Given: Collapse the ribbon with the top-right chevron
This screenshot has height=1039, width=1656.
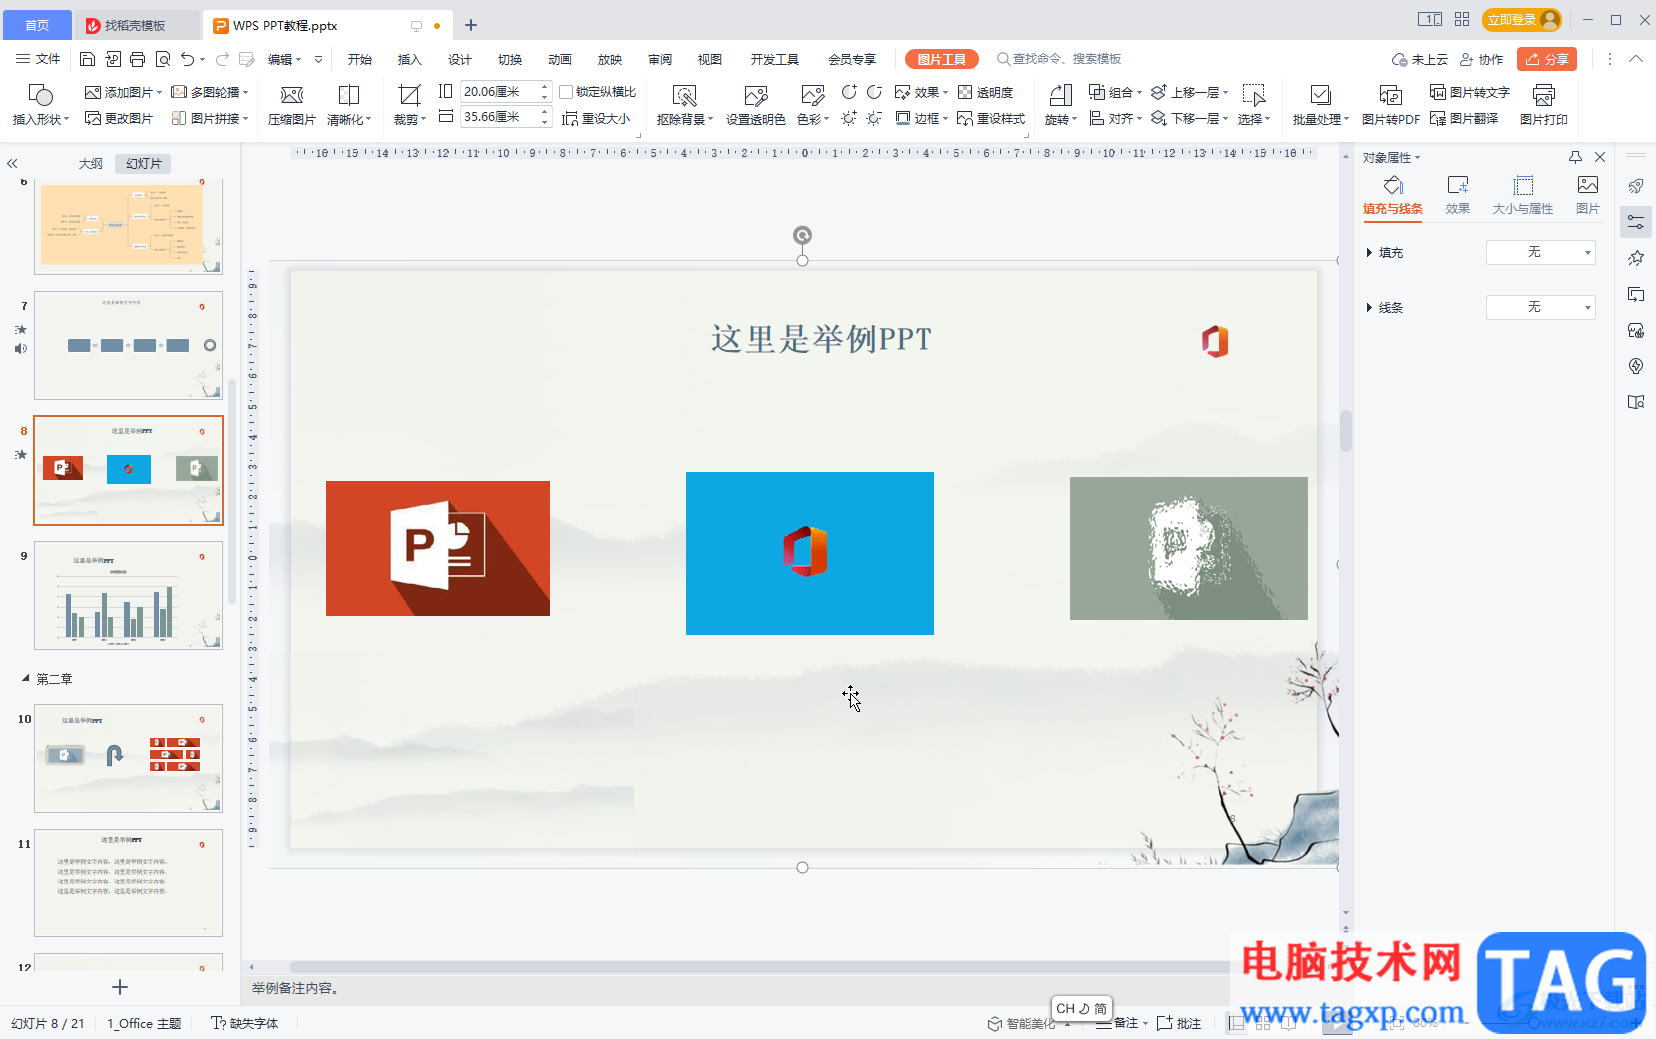Looking at the screenshot, I should point(1636,59).
